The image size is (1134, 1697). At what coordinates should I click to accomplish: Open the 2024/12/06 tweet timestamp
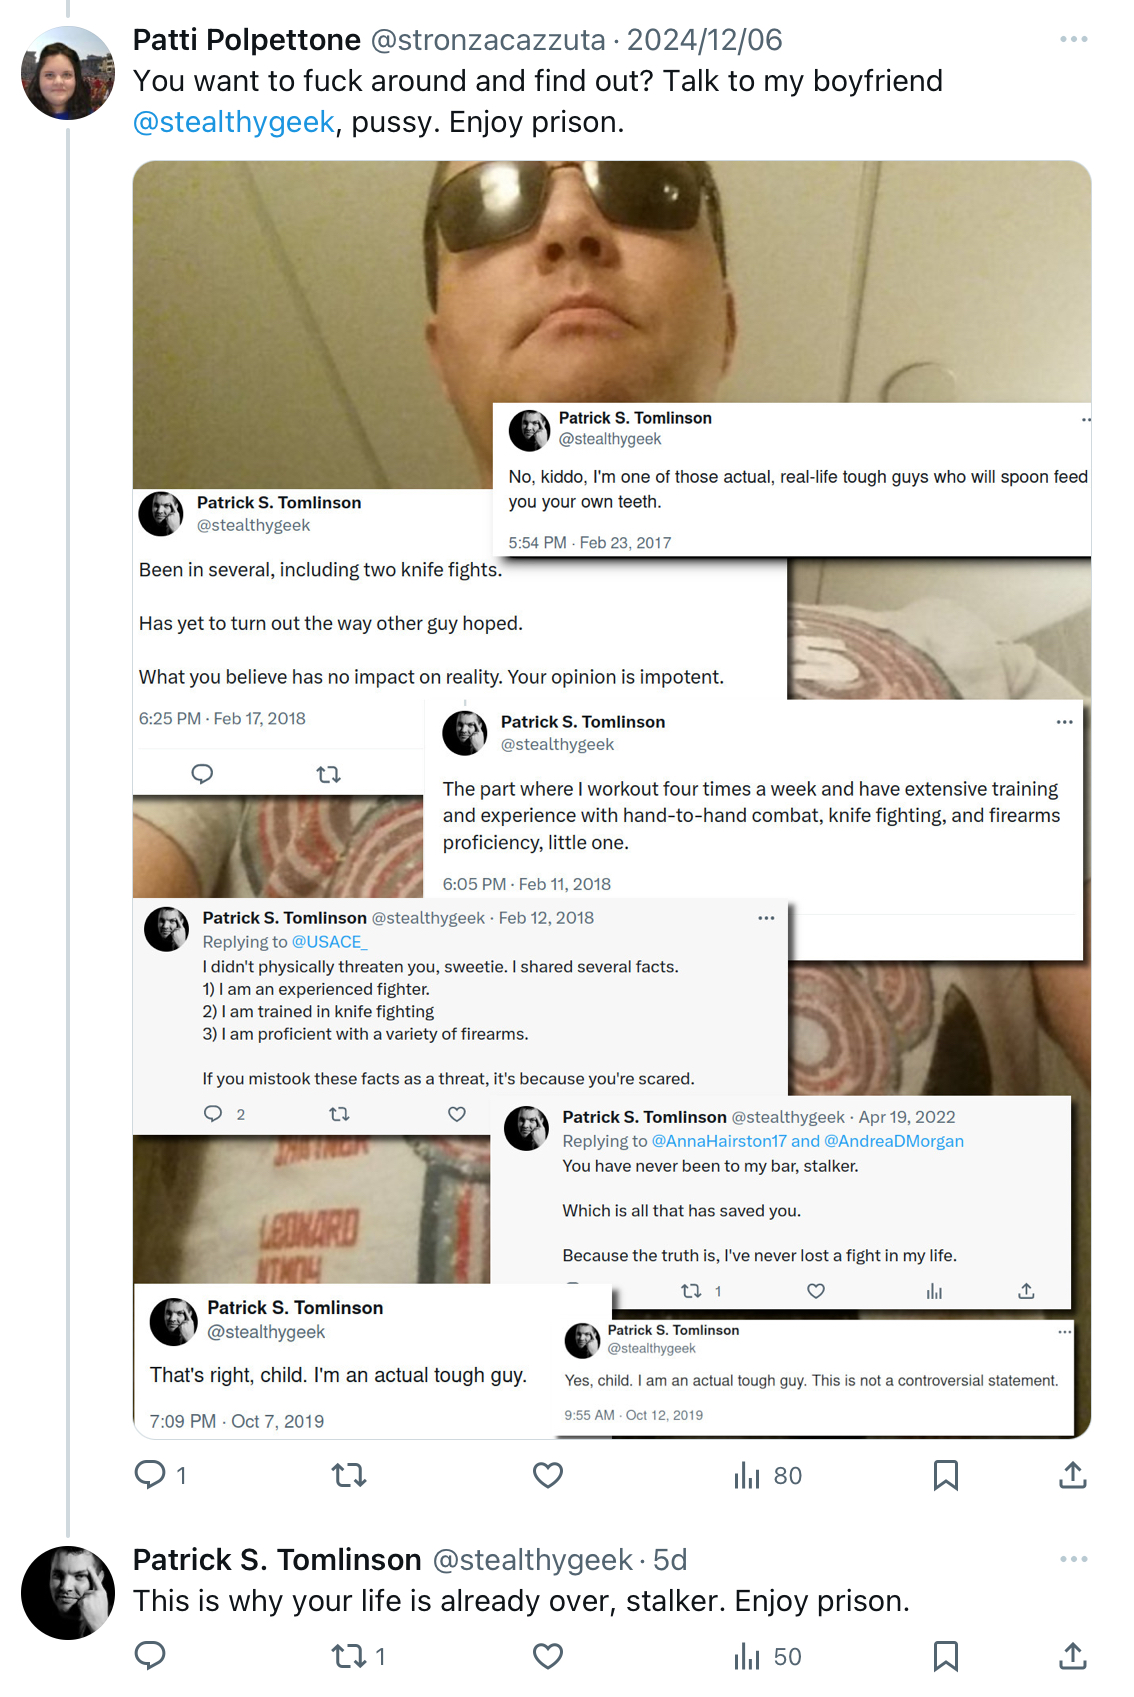point(705,40)
